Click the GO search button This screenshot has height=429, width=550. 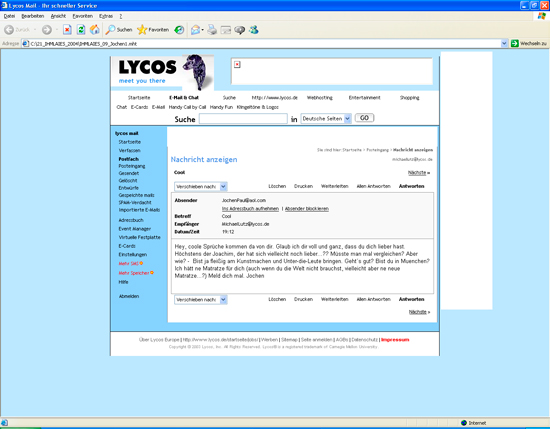click(364, 118)
